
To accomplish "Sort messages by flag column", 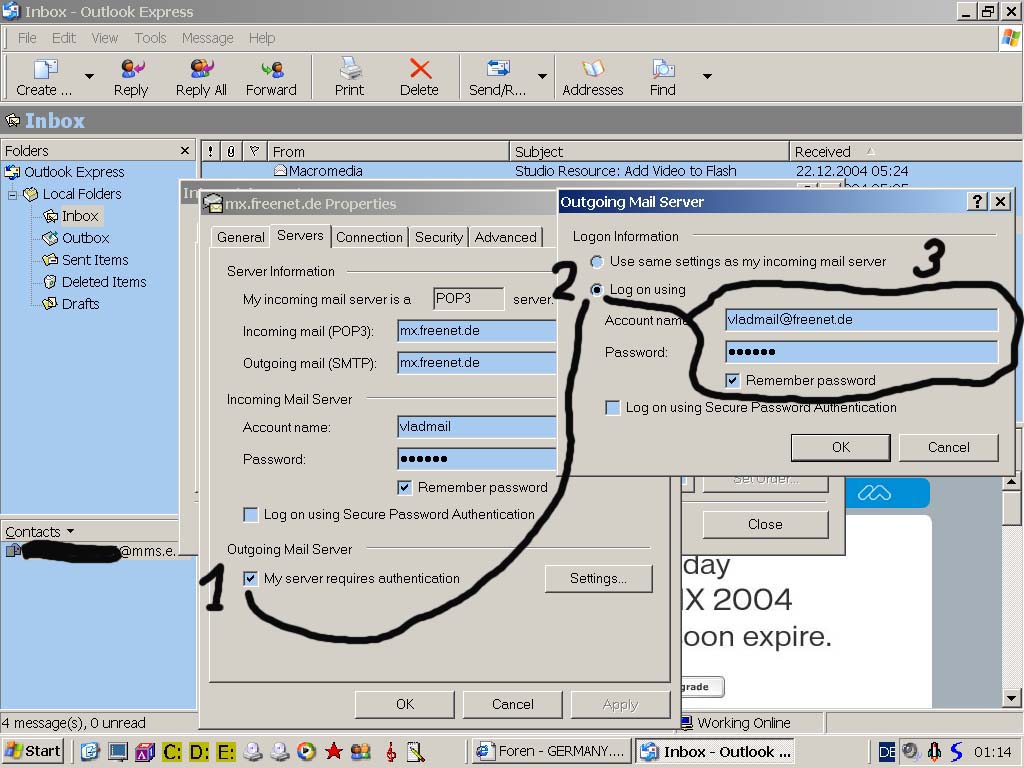I will (254, 152).
